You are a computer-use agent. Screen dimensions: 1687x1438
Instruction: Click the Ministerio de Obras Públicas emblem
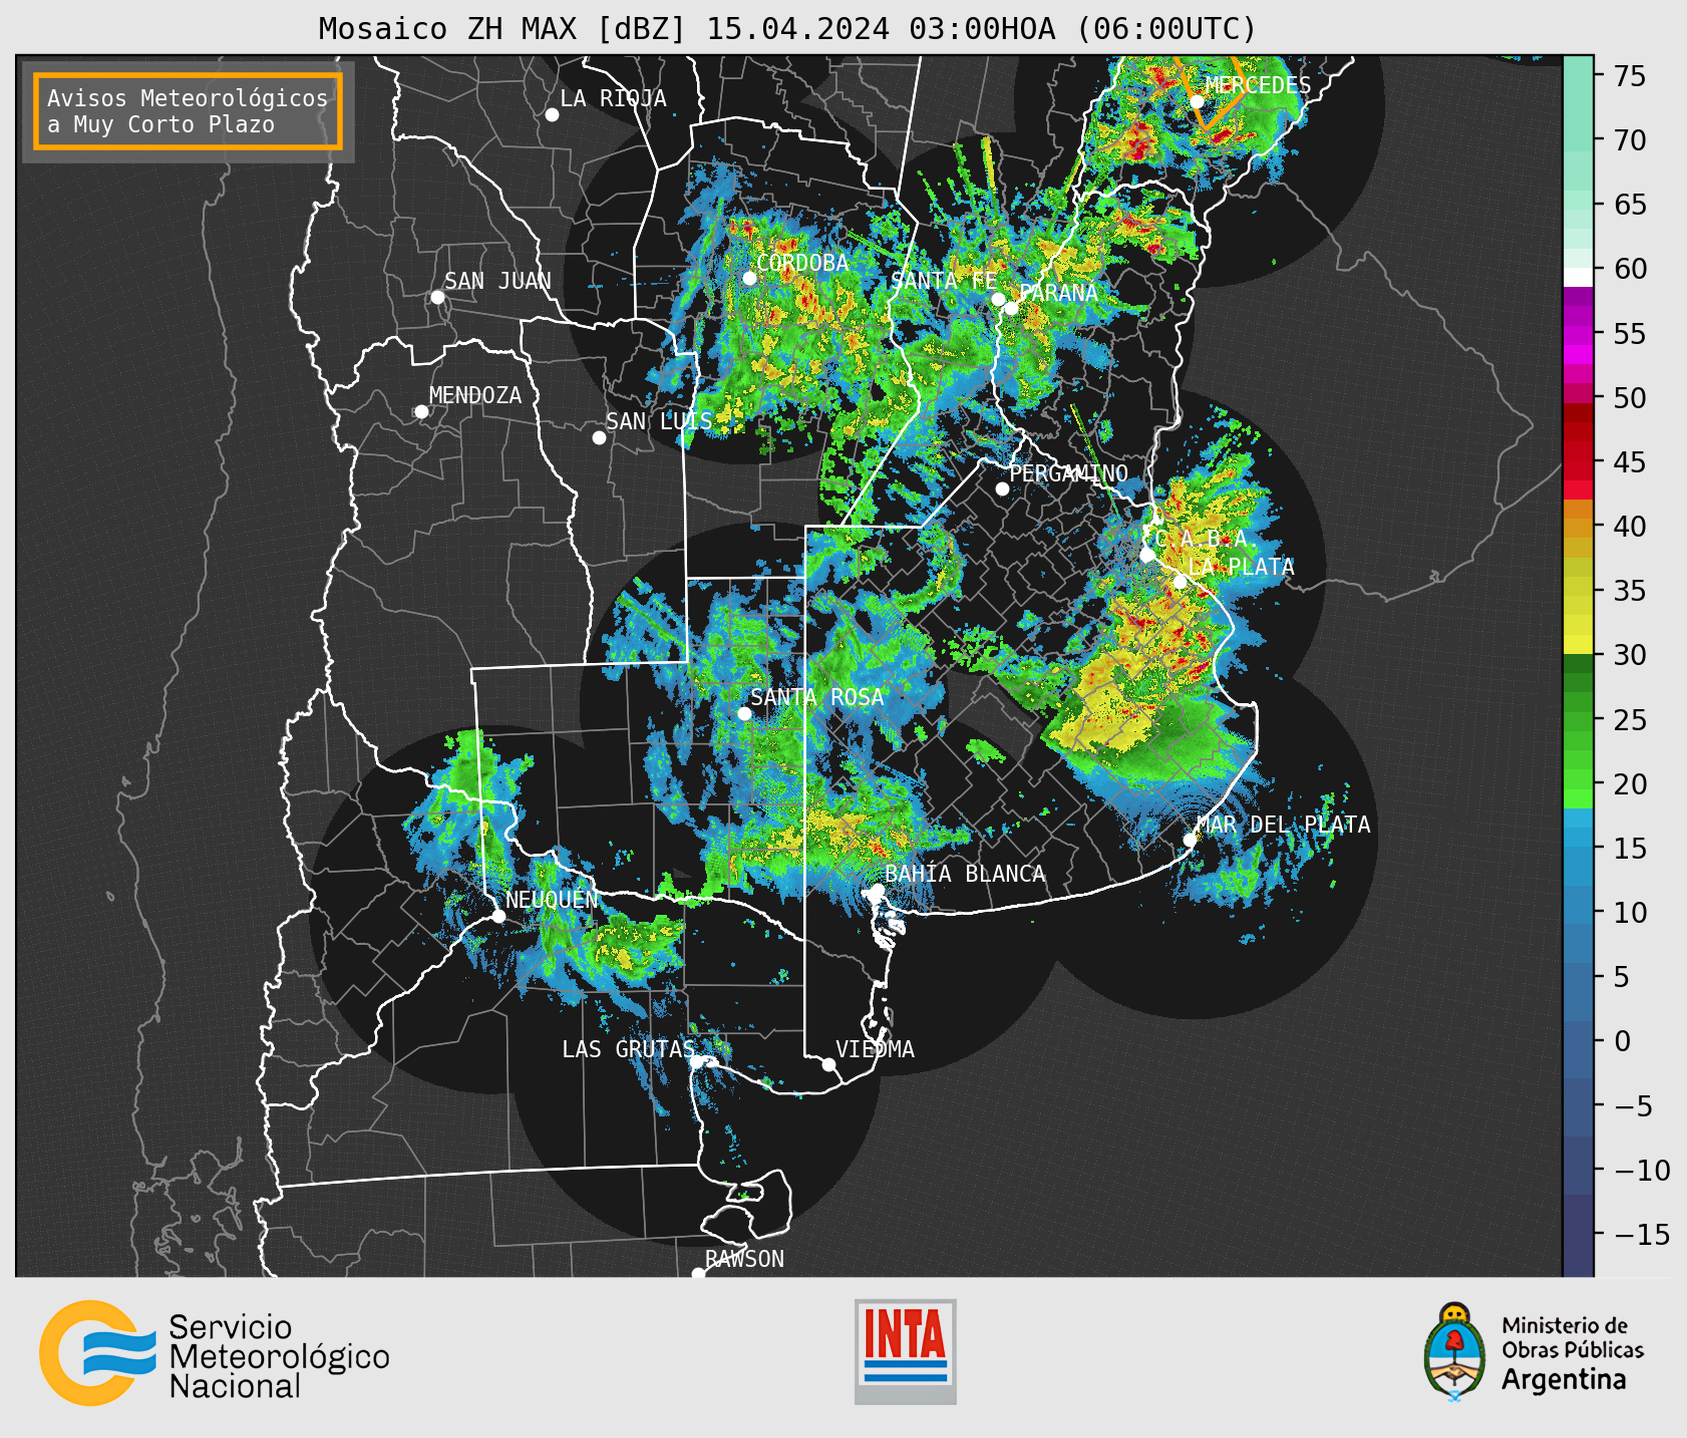tap(1455, 1352)
